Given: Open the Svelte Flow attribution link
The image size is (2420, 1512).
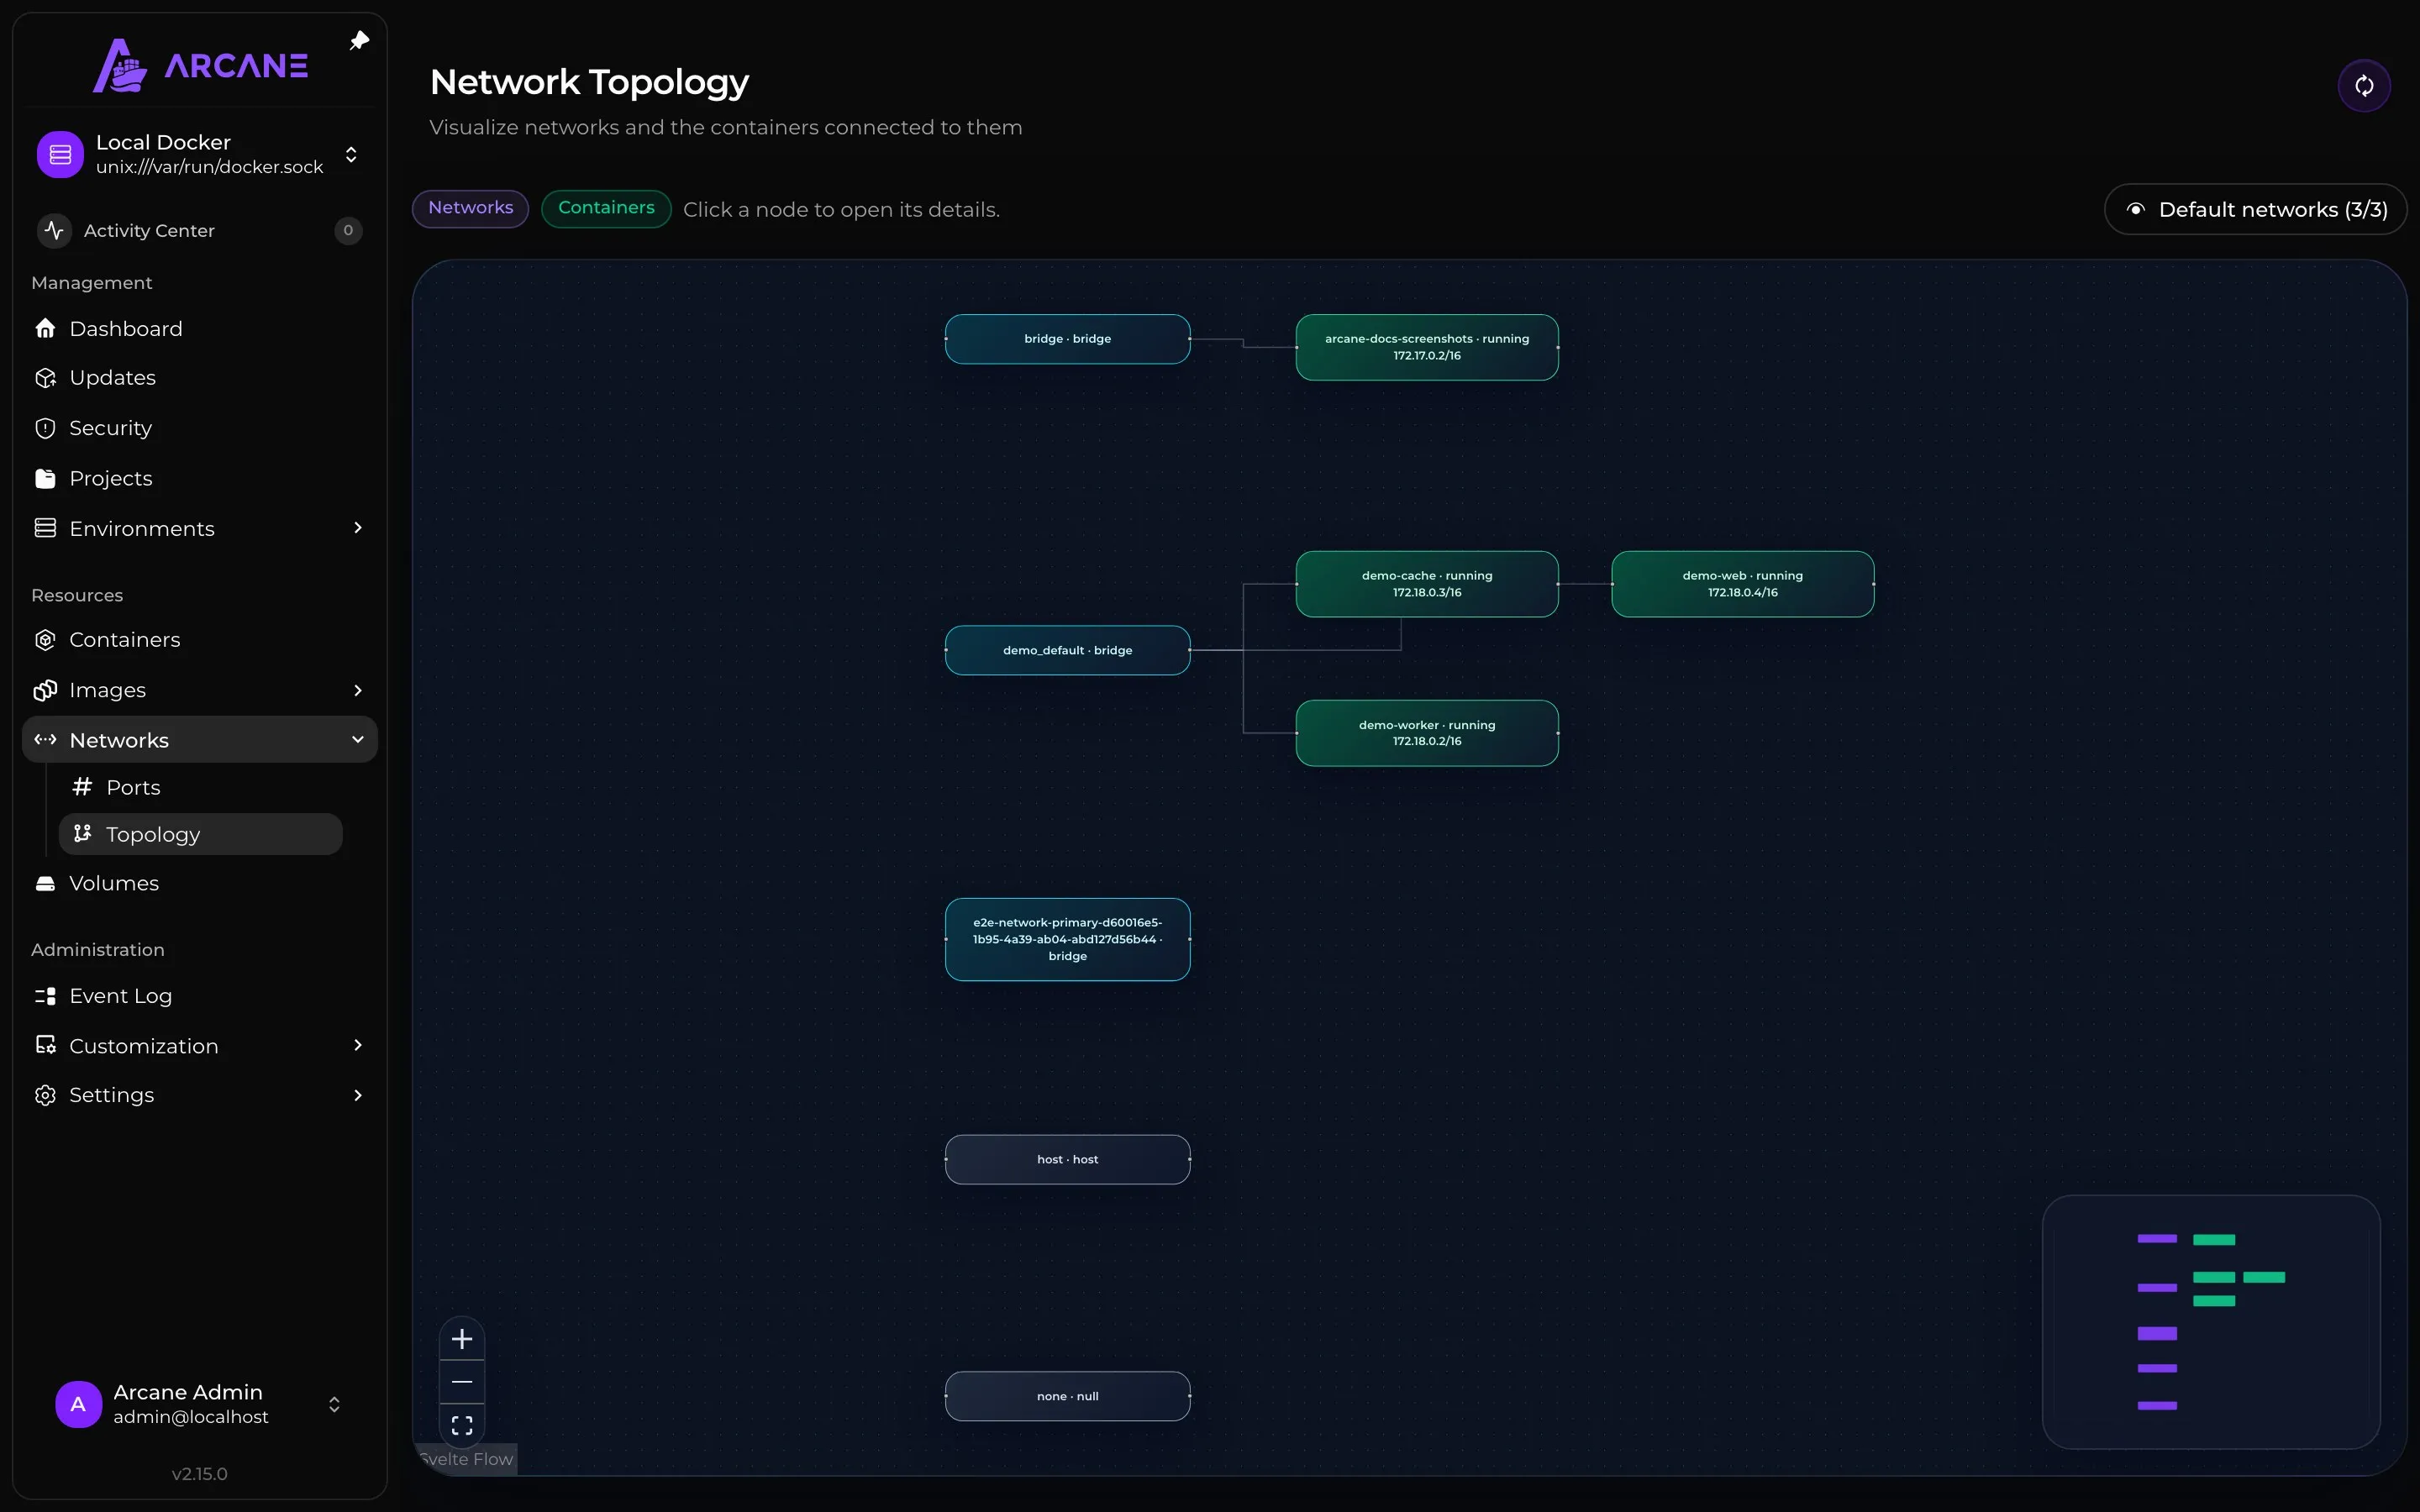Looking at the screenshot, I should click(x=466, y=1459).
